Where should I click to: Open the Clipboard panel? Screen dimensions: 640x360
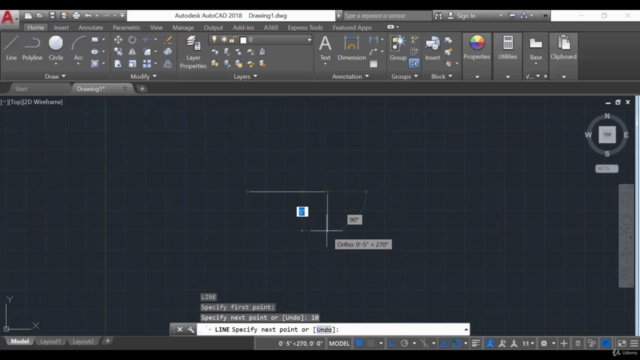tap(563, 48)
